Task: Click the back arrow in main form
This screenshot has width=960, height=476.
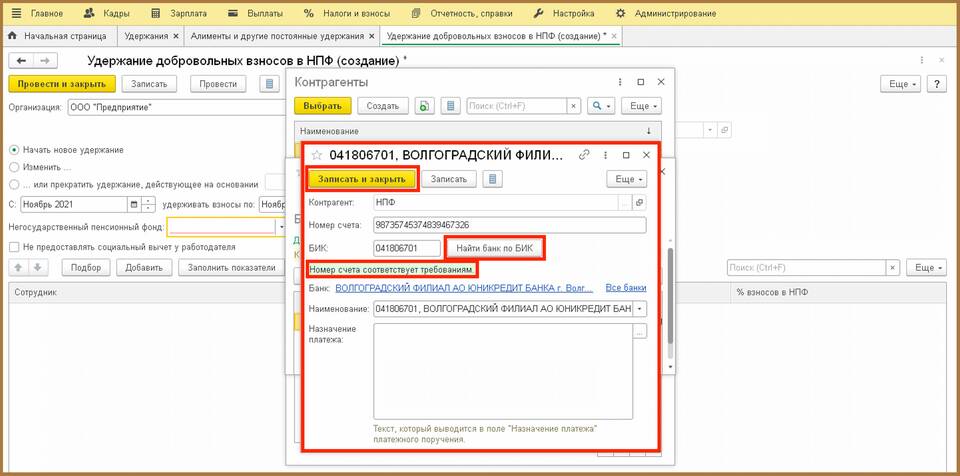Action: point(21,61)
